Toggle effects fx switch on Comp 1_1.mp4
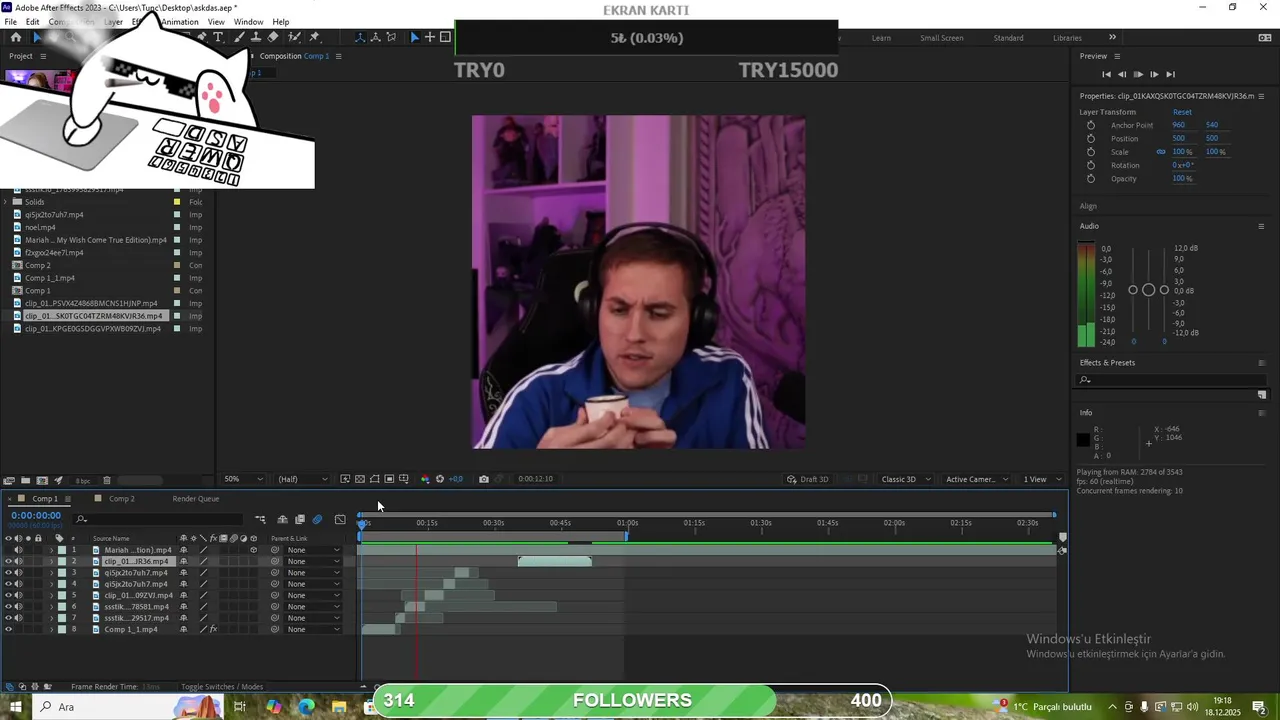1280x720 pixels. point(213,629)
